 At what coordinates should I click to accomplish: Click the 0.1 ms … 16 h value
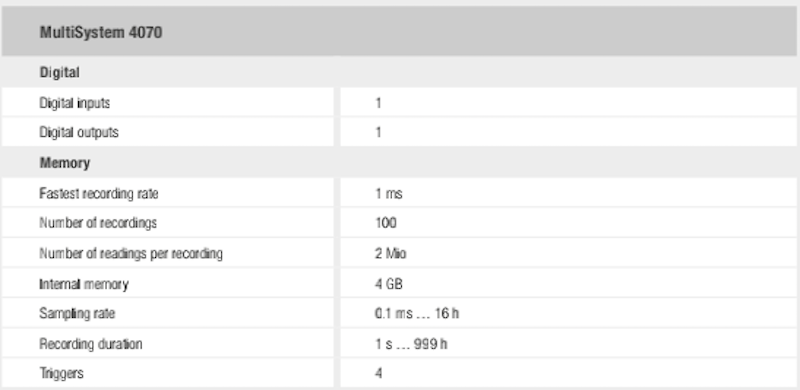click(416, 313)
